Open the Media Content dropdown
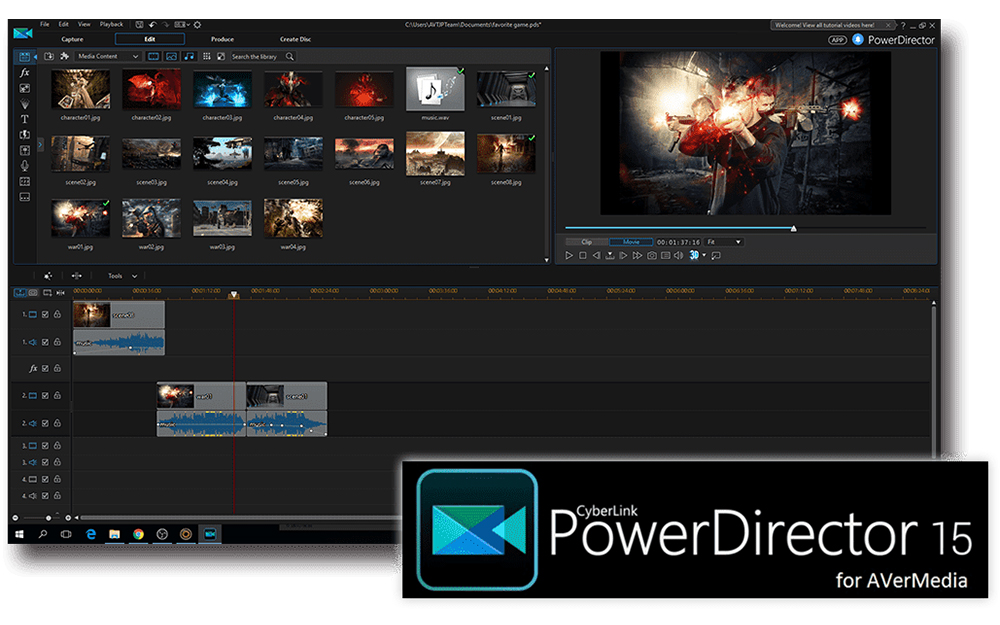The height and width of the screenshot is (625, 1000). click(107, 56)
